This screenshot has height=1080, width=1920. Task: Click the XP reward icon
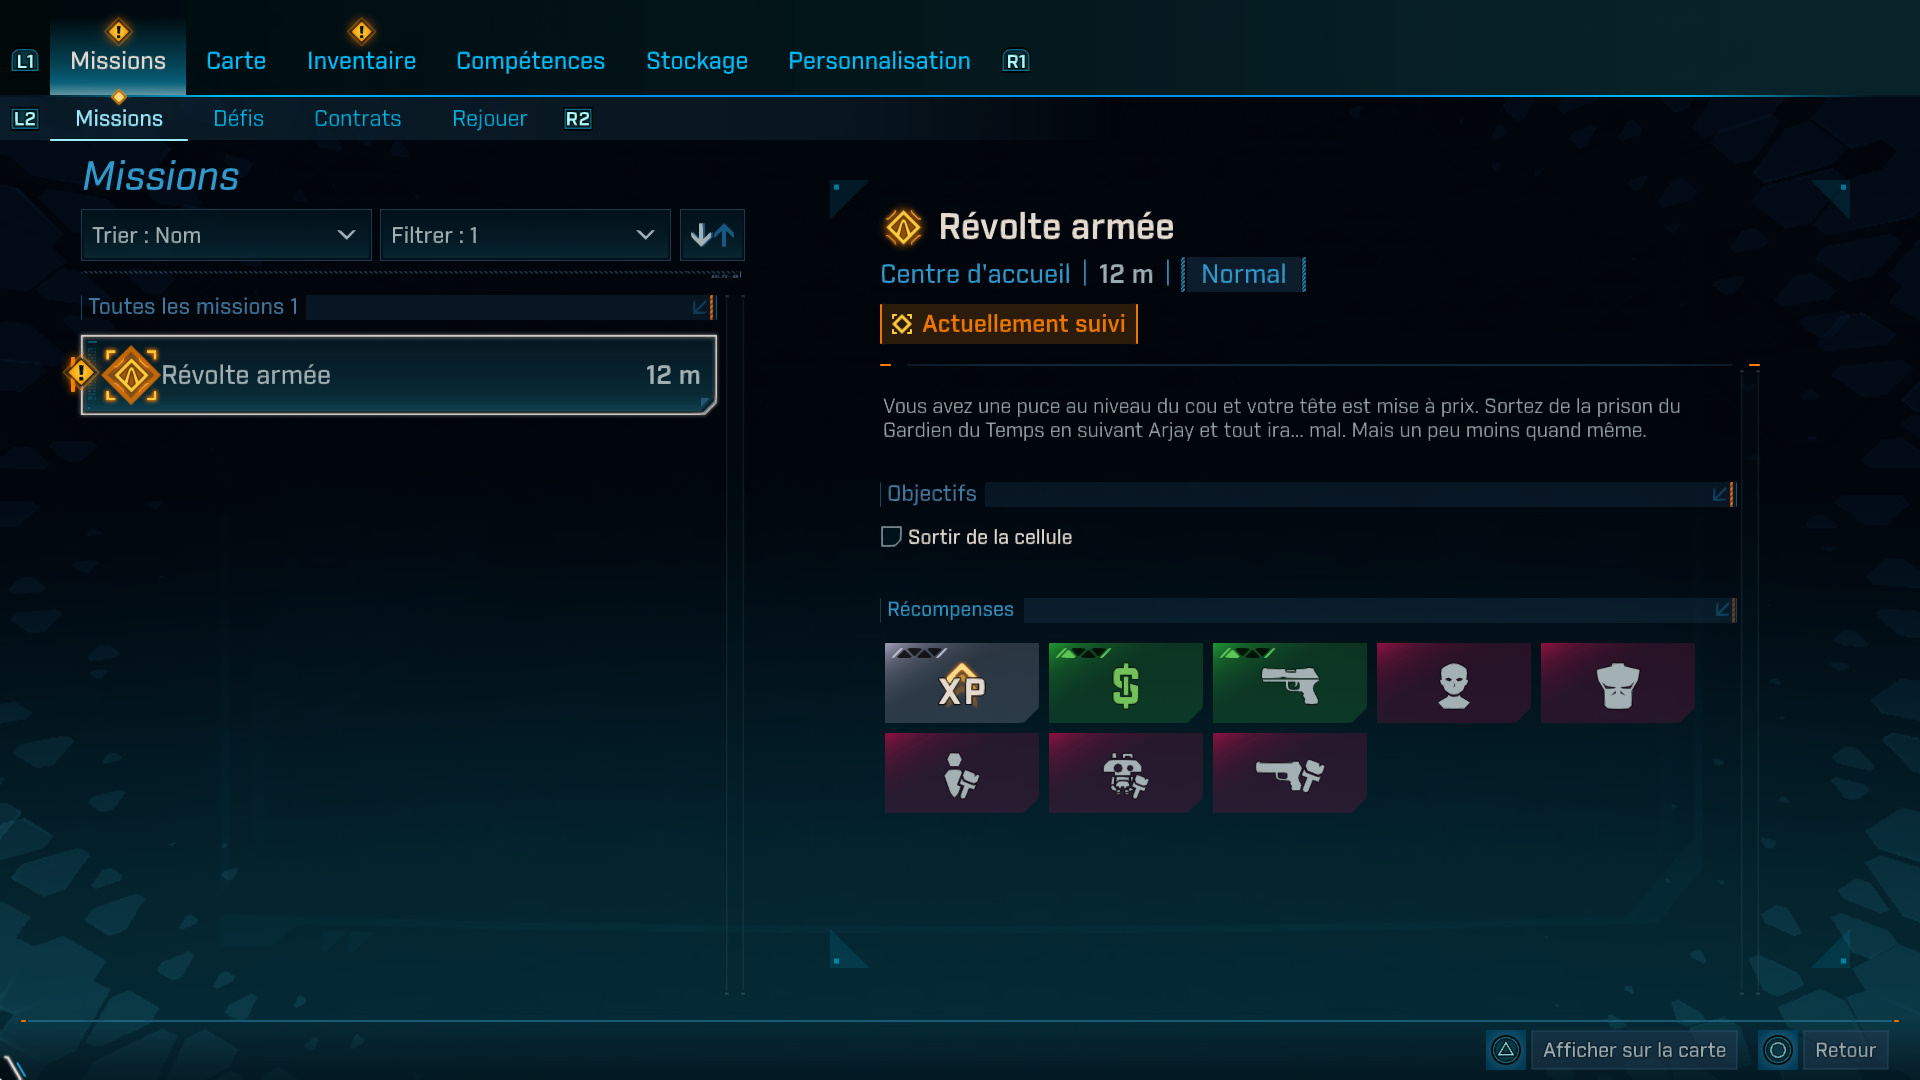click(x=961, y=683)
